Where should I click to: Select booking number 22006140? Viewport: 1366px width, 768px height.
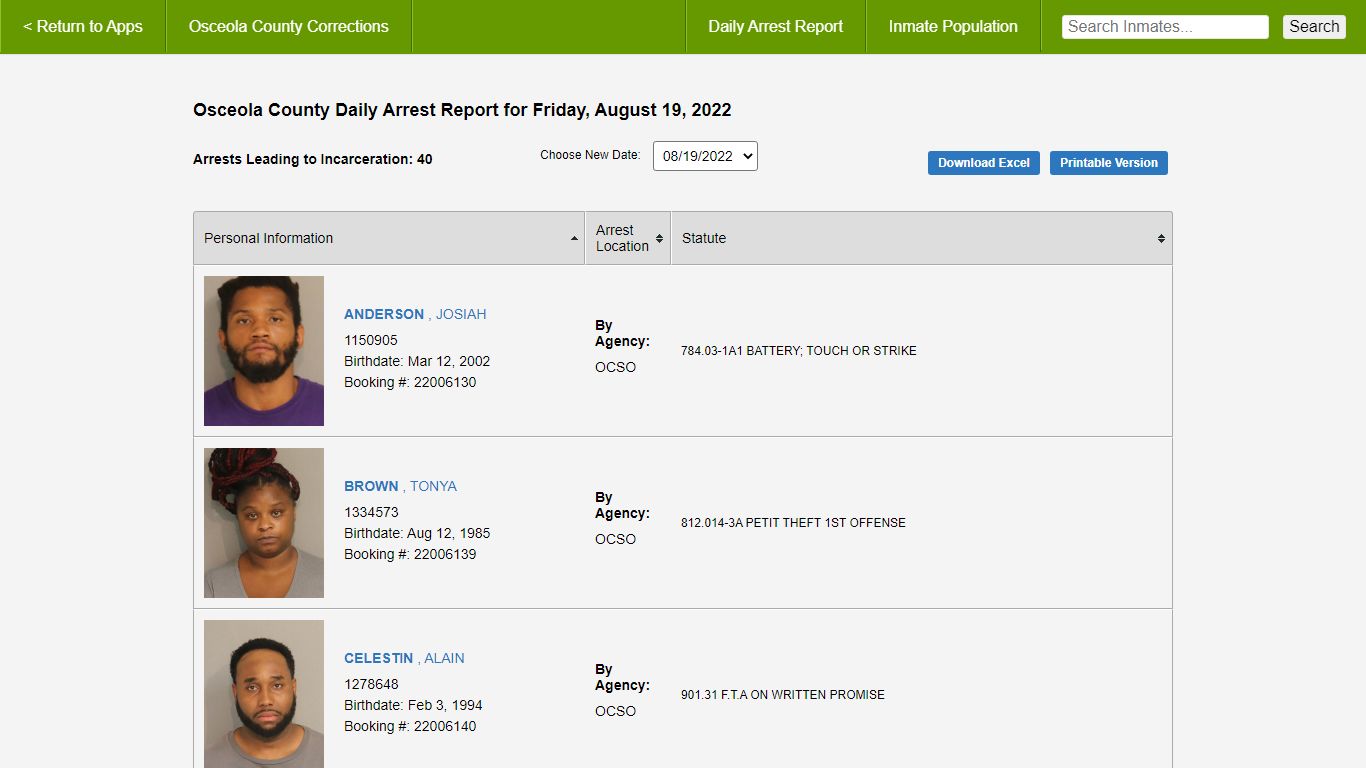[445, 726]
